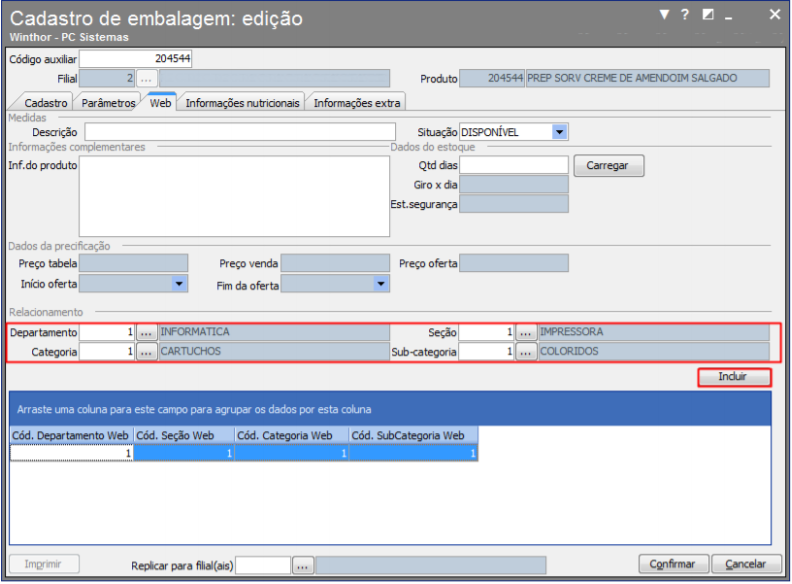The width and height of the screenshot is (792, 584).
Task: Expand the Fim da oferta date dropdown
Action: tap(381, 284)
